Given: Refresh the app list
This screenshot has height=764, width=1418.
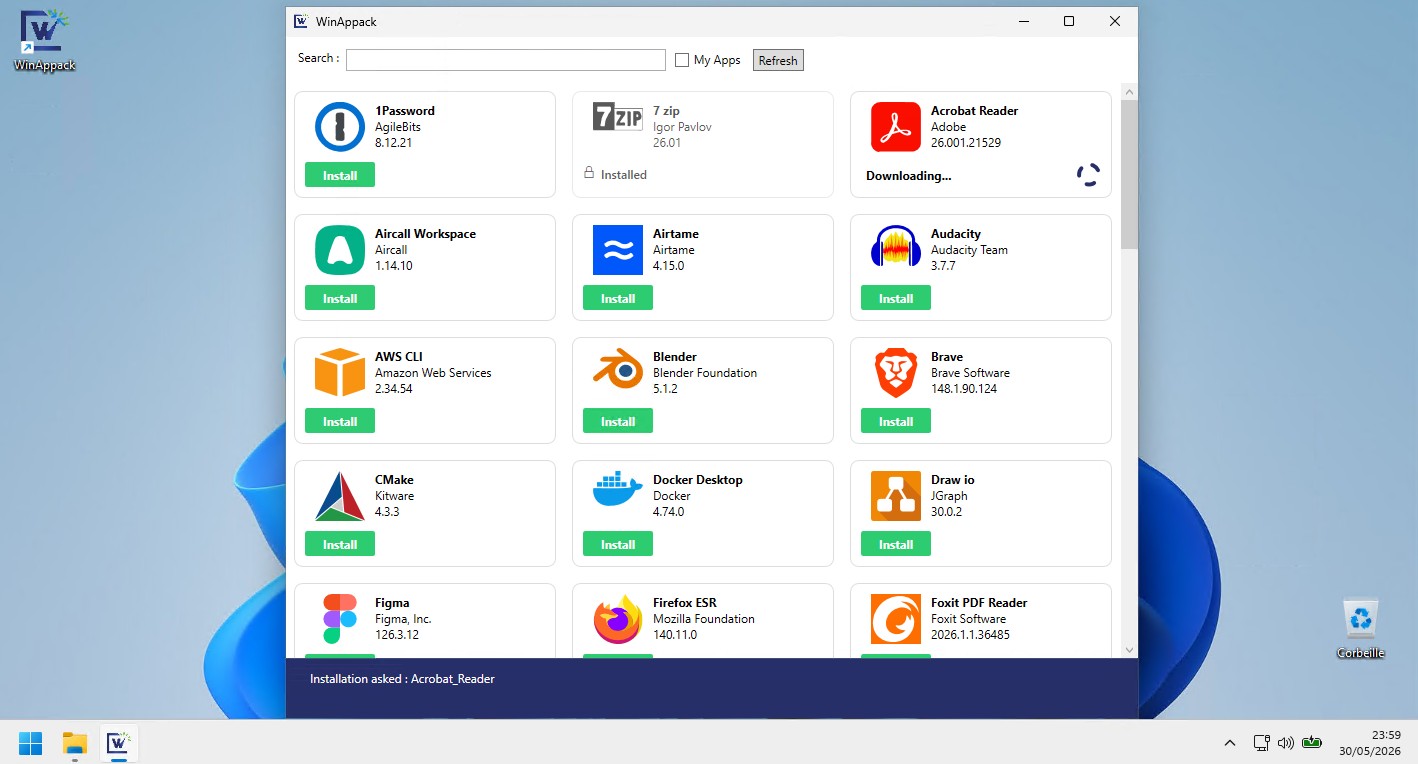Looking at the screenshot, I should click(x=778, y=60).
